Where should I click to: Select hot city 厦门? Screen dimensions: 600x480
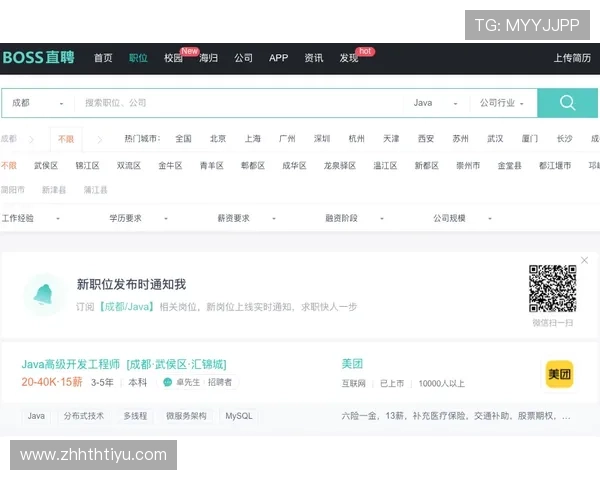[x=530, y=139]
